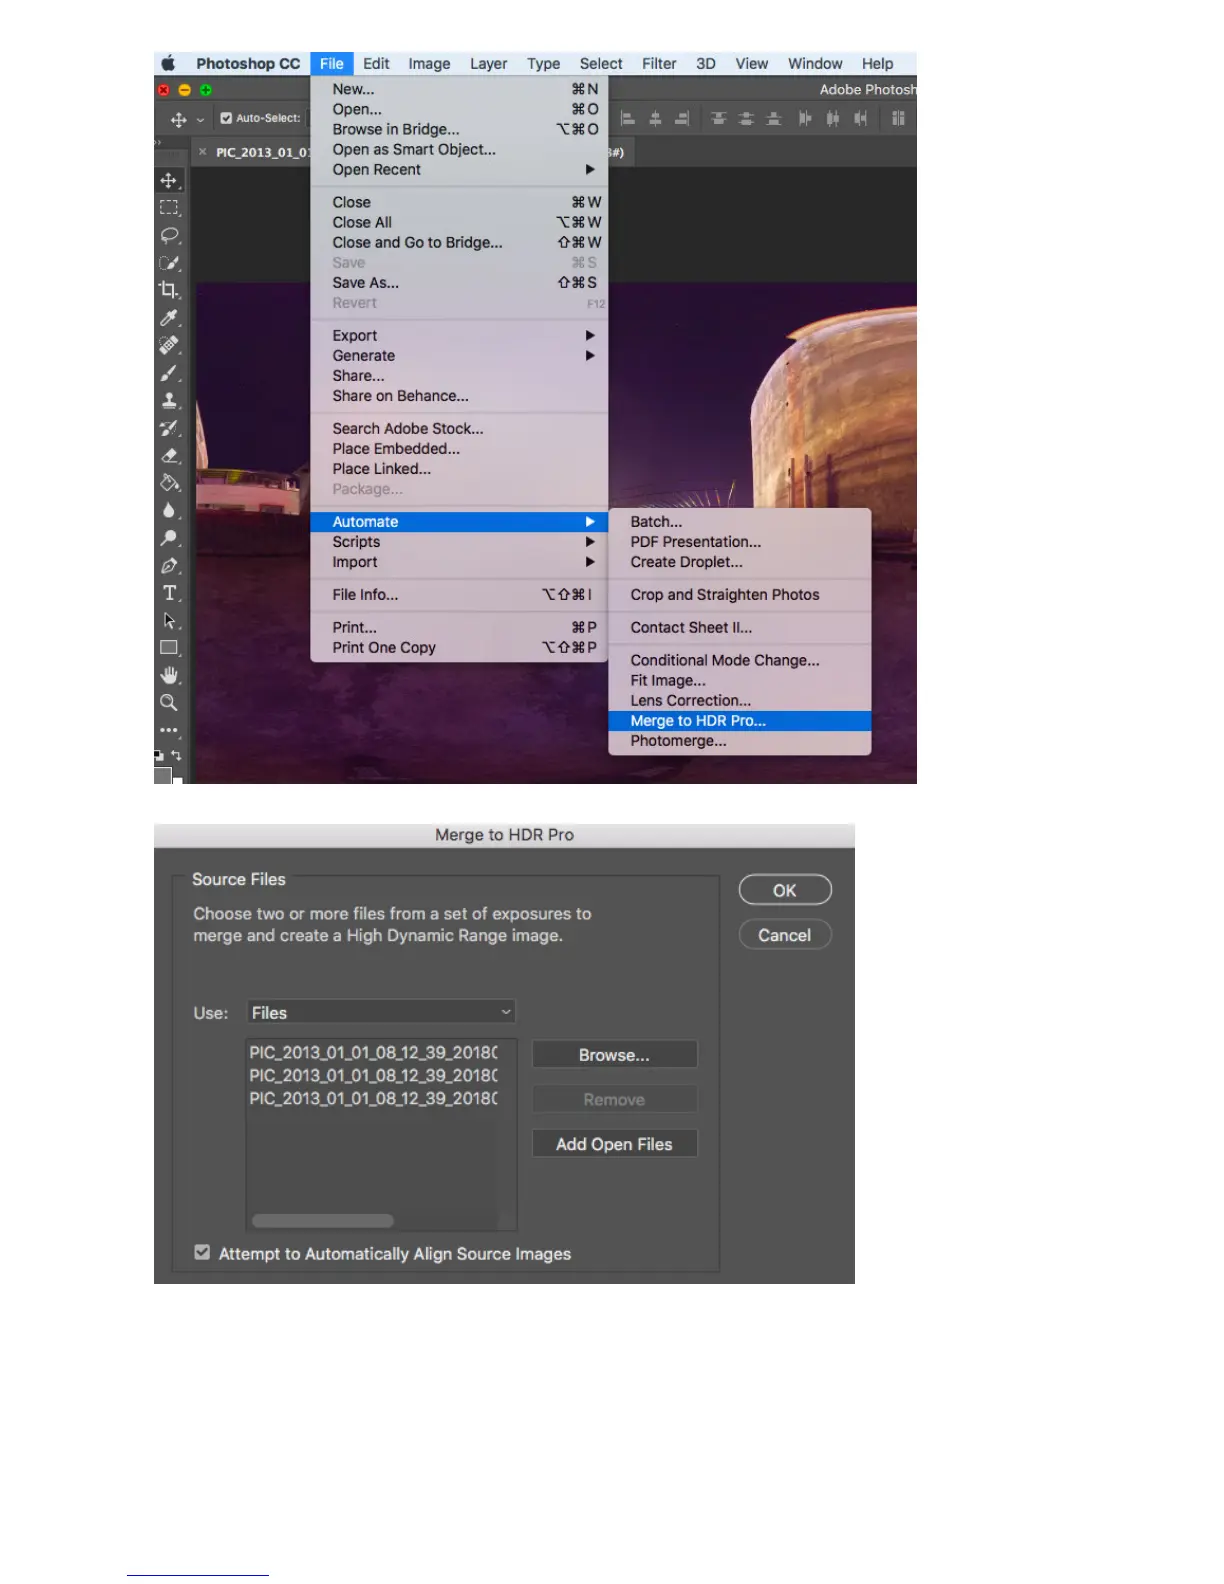Open the Automate submenu
1224x1584 pixels.
pyautogui.click(x=459, y=521)
